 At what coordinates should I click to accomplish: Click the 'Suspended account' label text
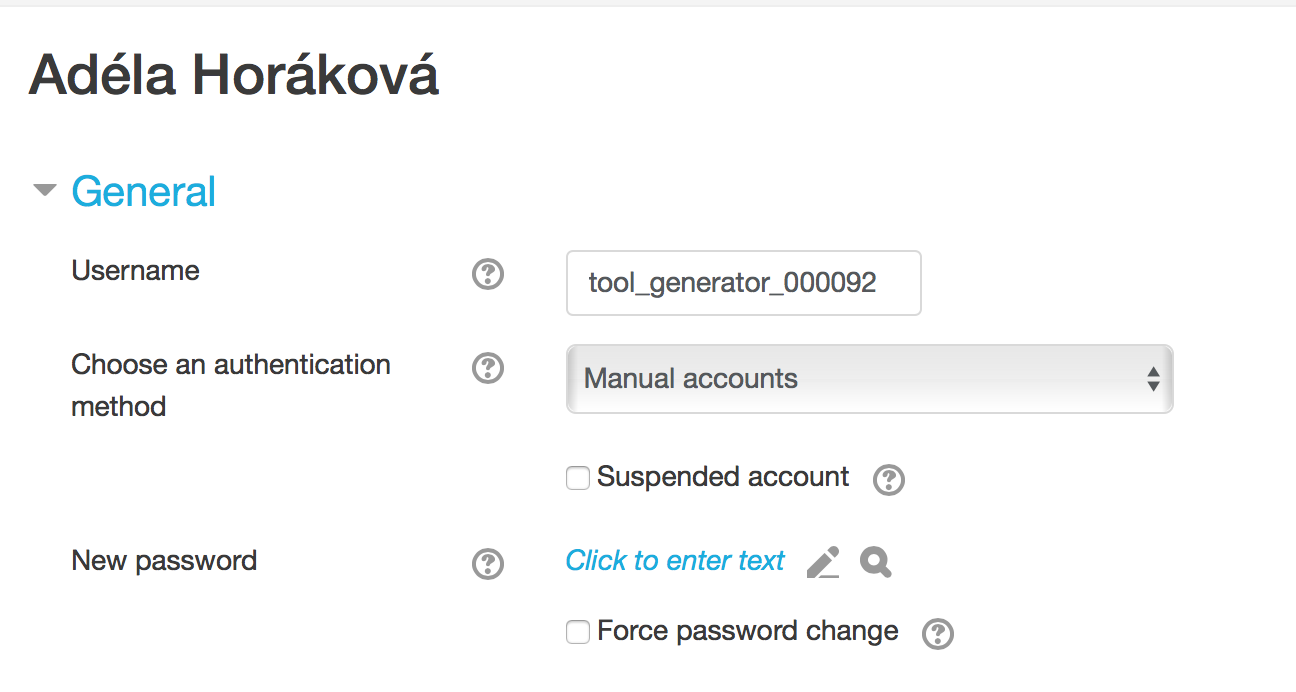(723, 477)
